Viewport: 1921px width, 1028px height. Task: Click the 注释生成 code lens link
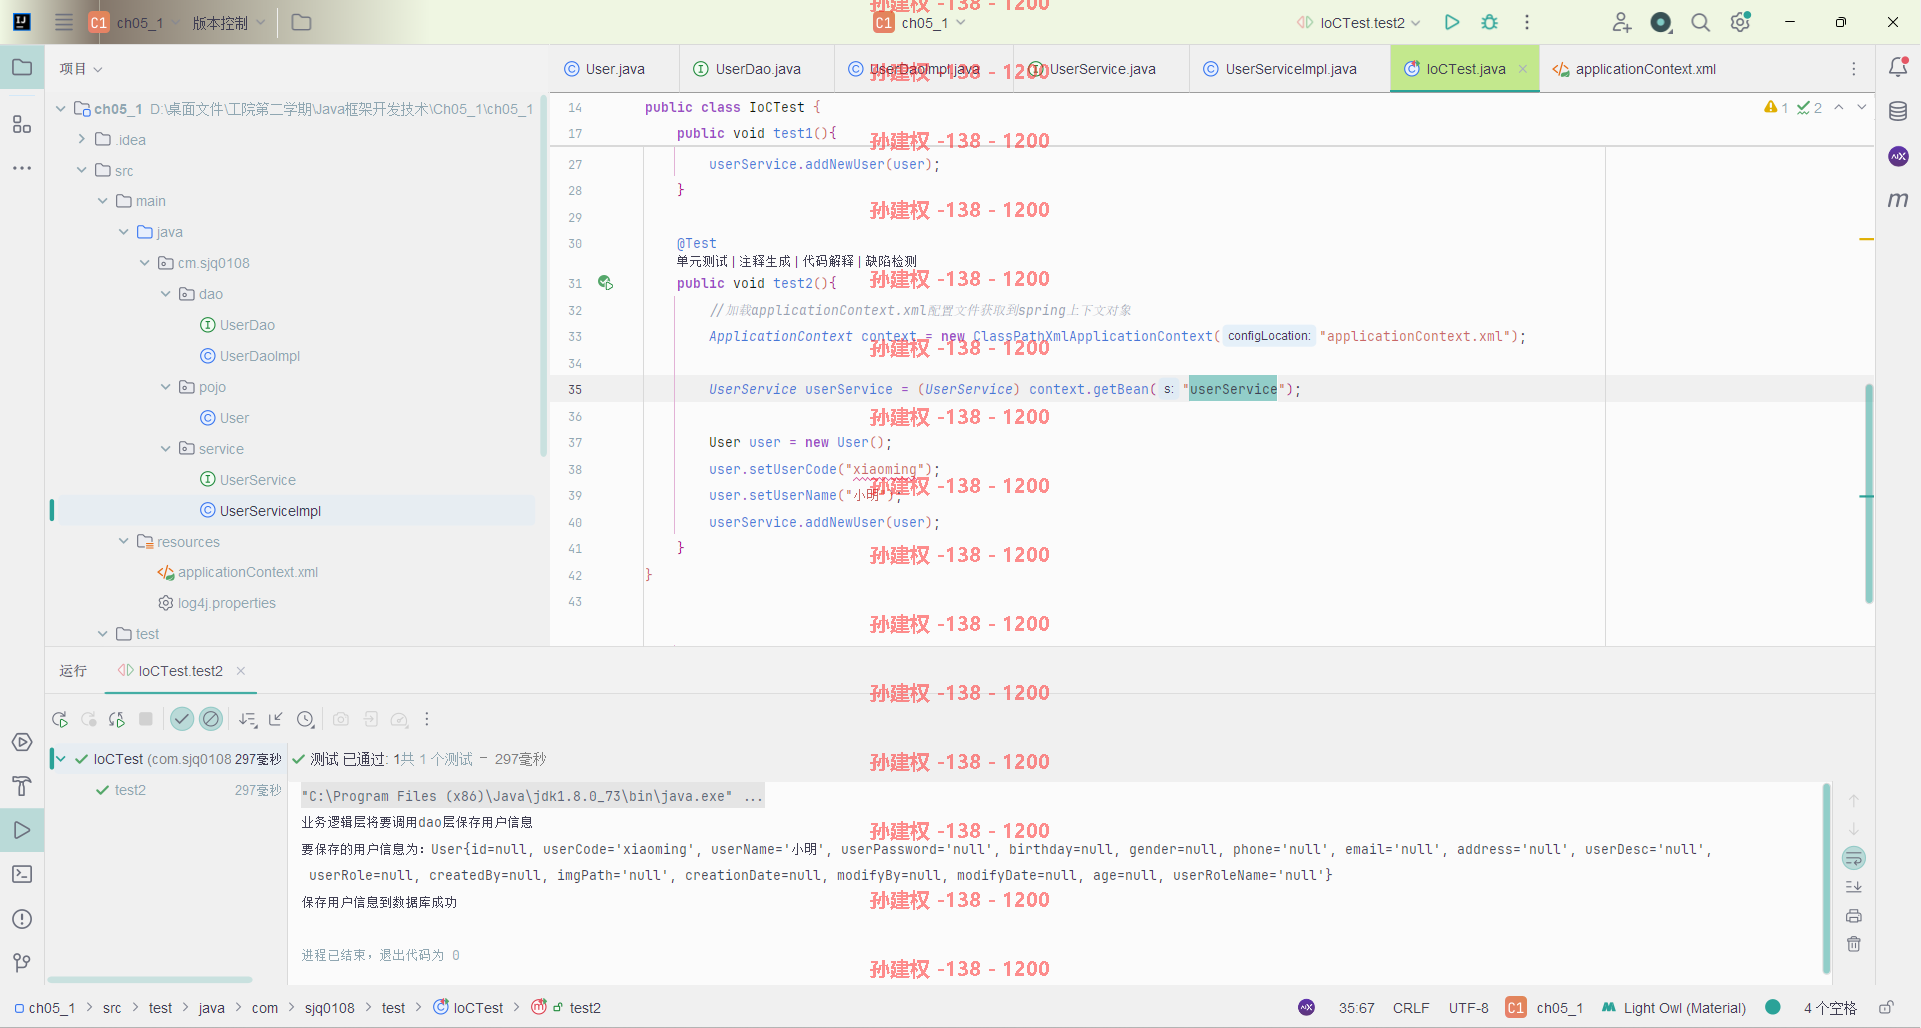[x=765, y=261]
